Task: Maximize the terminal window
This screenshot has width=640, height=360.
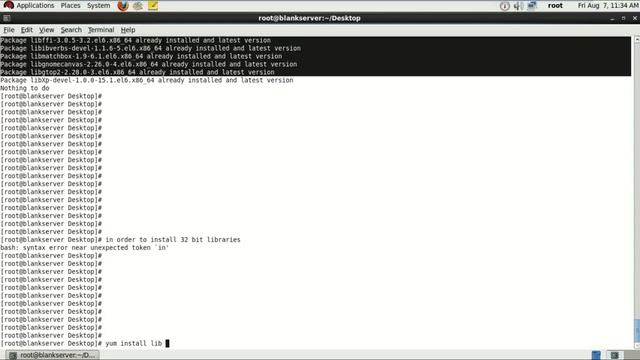Action: pos(623,18)
